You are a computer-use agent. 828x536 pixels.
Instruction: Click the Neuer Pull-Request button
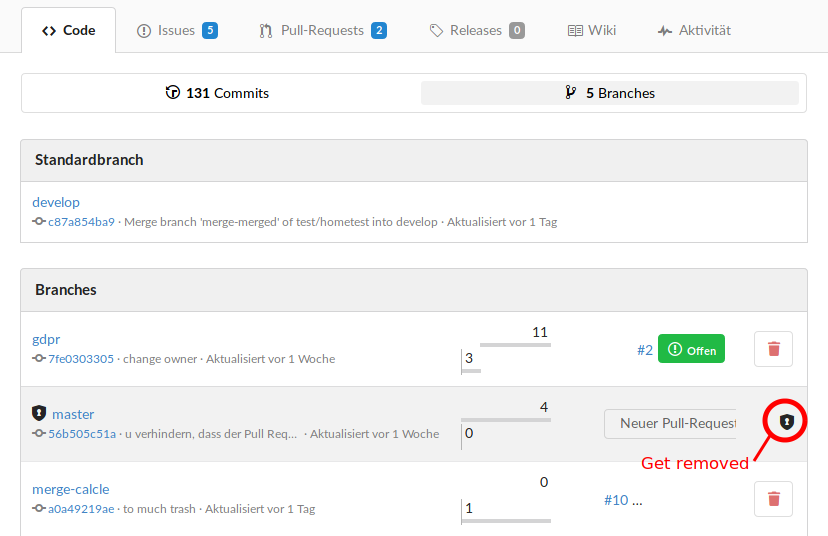coord(671,423)
